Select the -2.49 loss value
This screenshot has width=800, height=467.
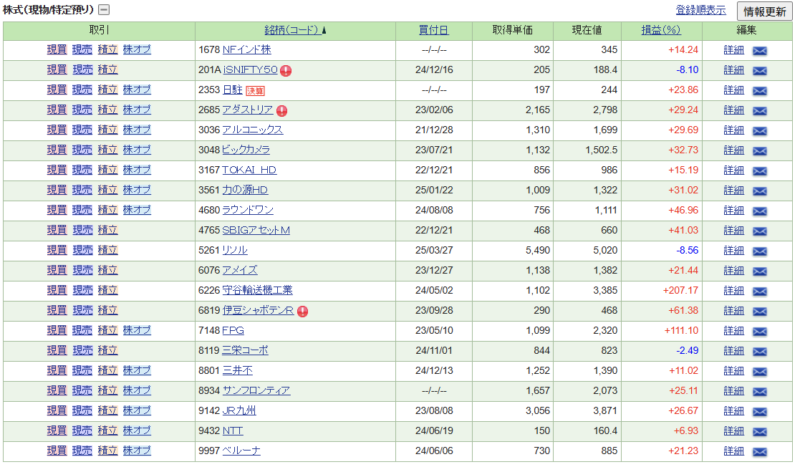click(x=687, y=351)
